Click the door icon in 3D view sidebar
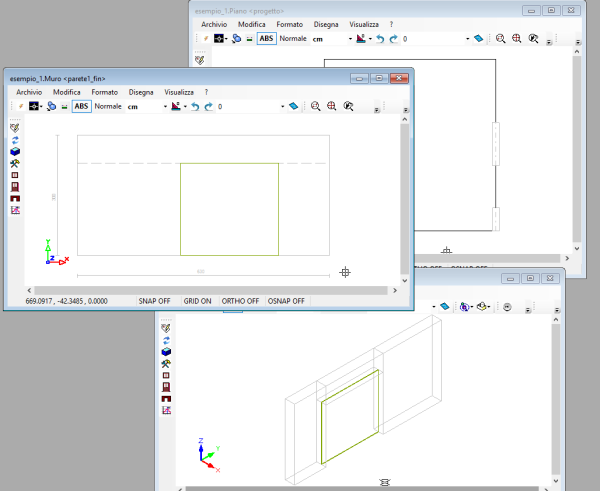600x491 pixels. click(167, 387)
